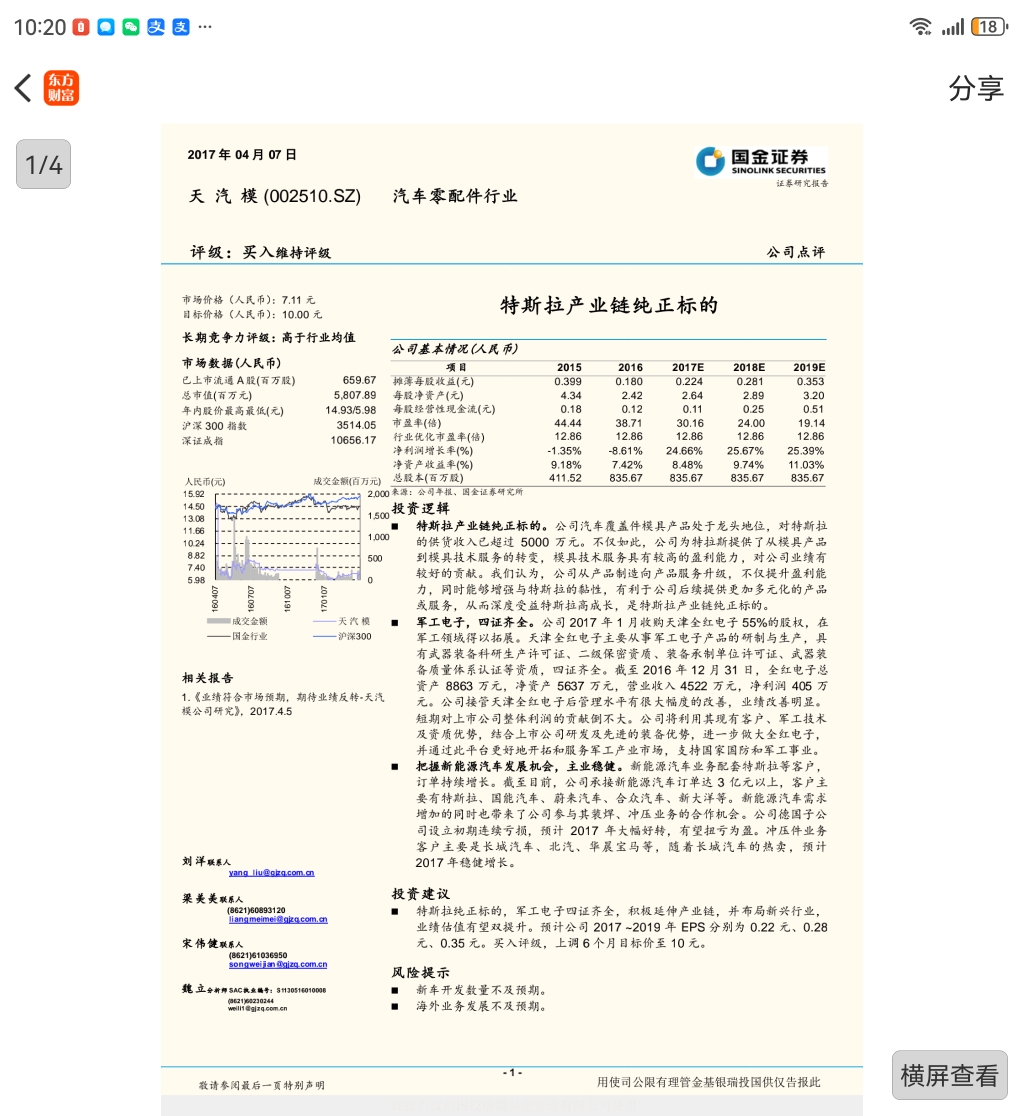Viewport: 1024px width, 1116px height.
Task: Tap the report date 2017年04月07日
Action: tap(242, 154)
